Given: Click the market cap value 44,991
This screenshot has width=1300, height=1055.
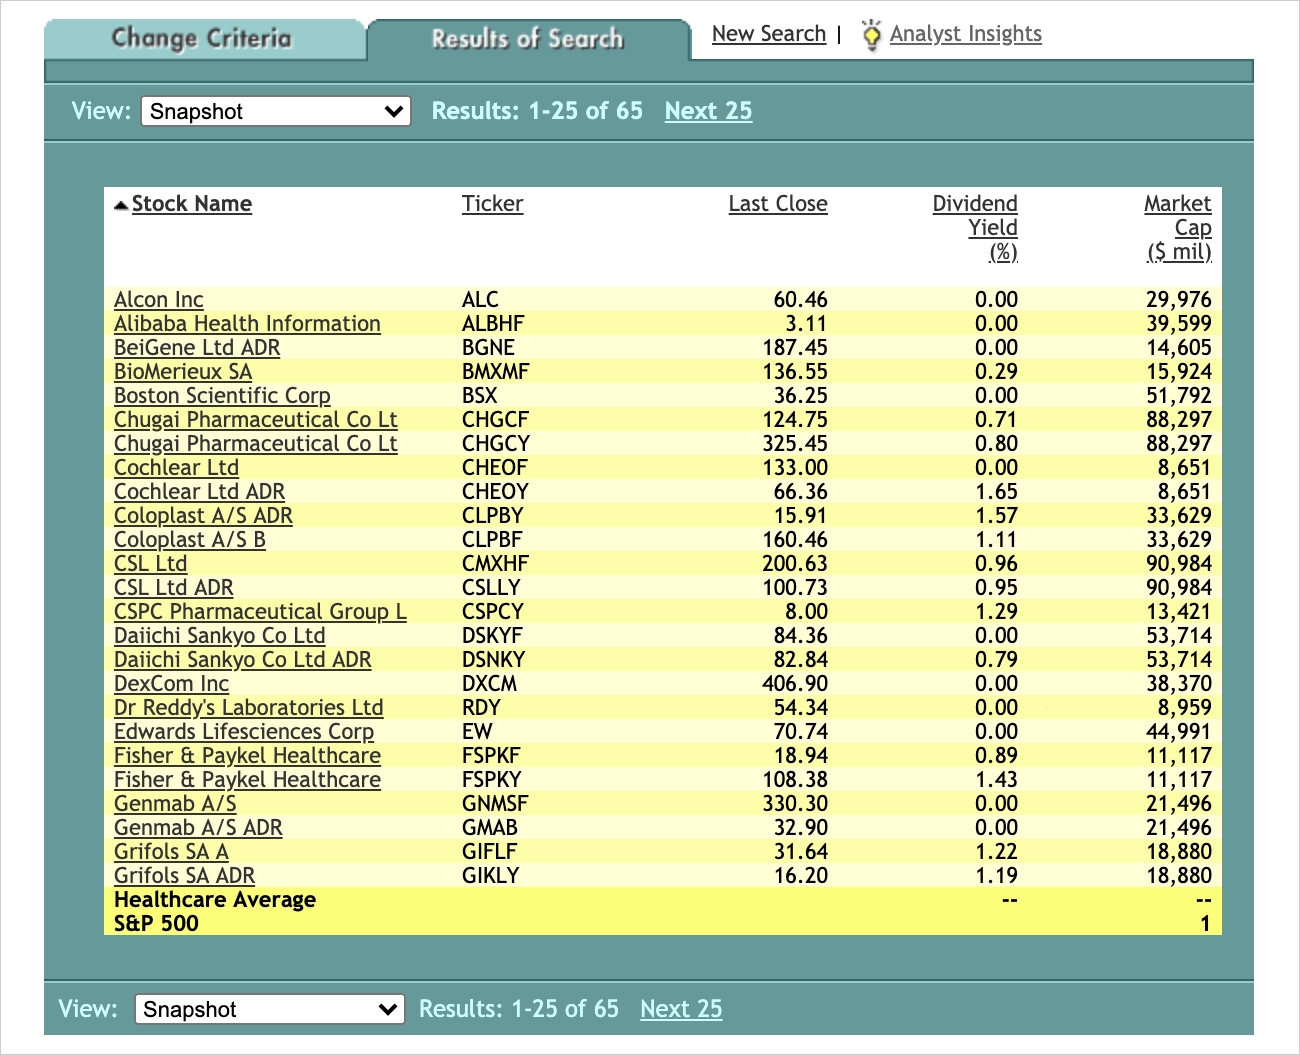Looking at the screenshot, I should 1179,732.
